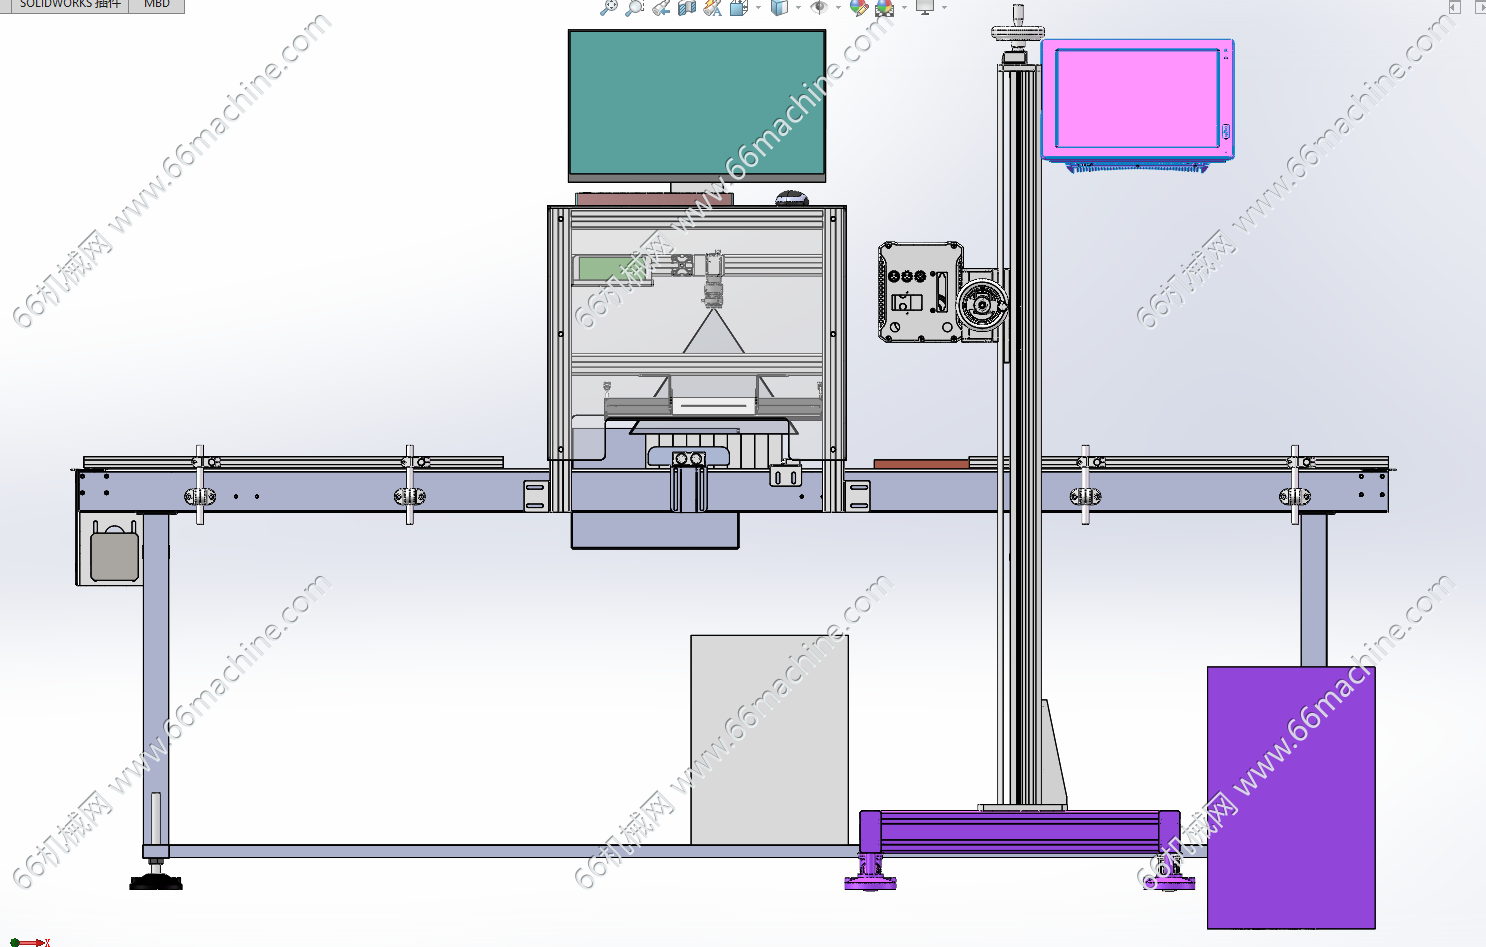
Task: Open Edit Appearance color ball icon
Action: [858, 7]
